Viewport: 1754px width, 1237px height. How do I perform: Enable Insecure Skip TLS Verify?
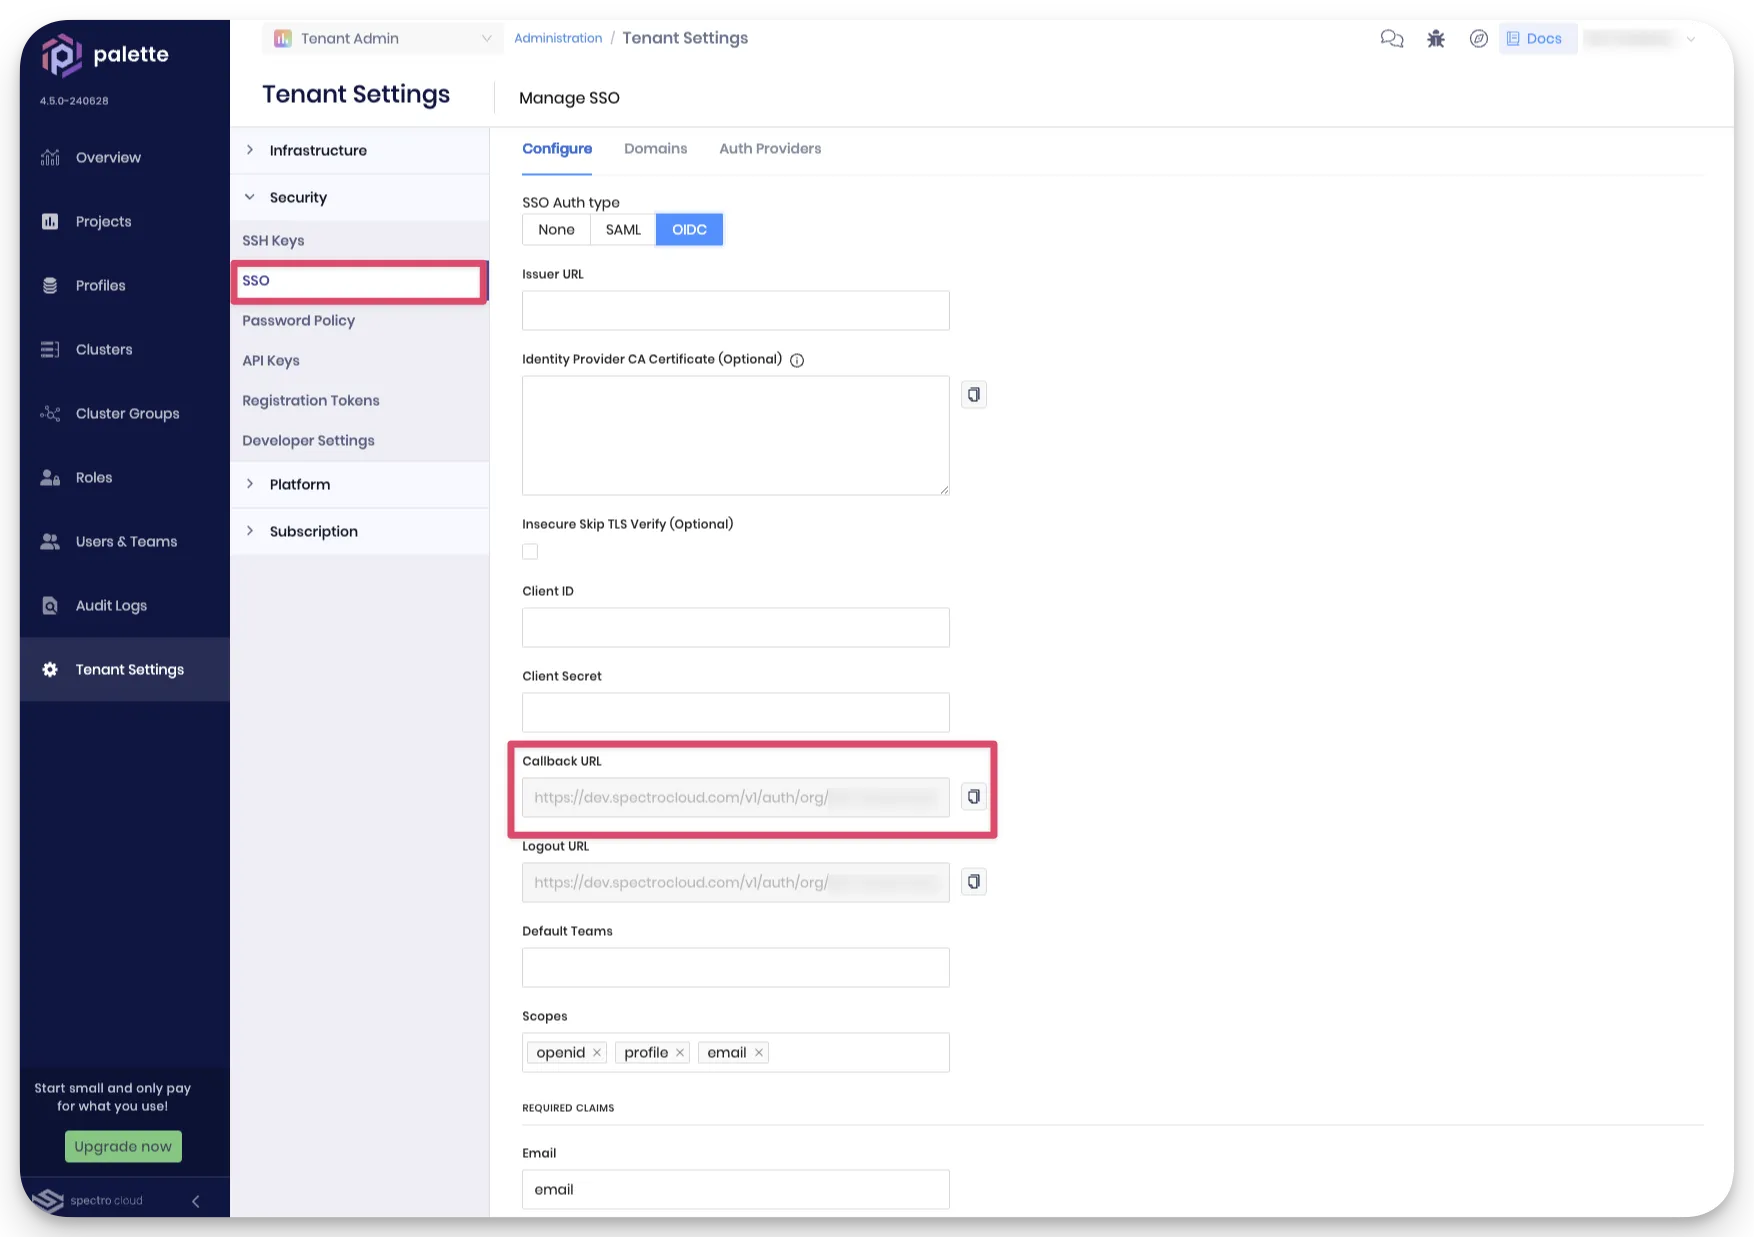click(x=530, y=551)
